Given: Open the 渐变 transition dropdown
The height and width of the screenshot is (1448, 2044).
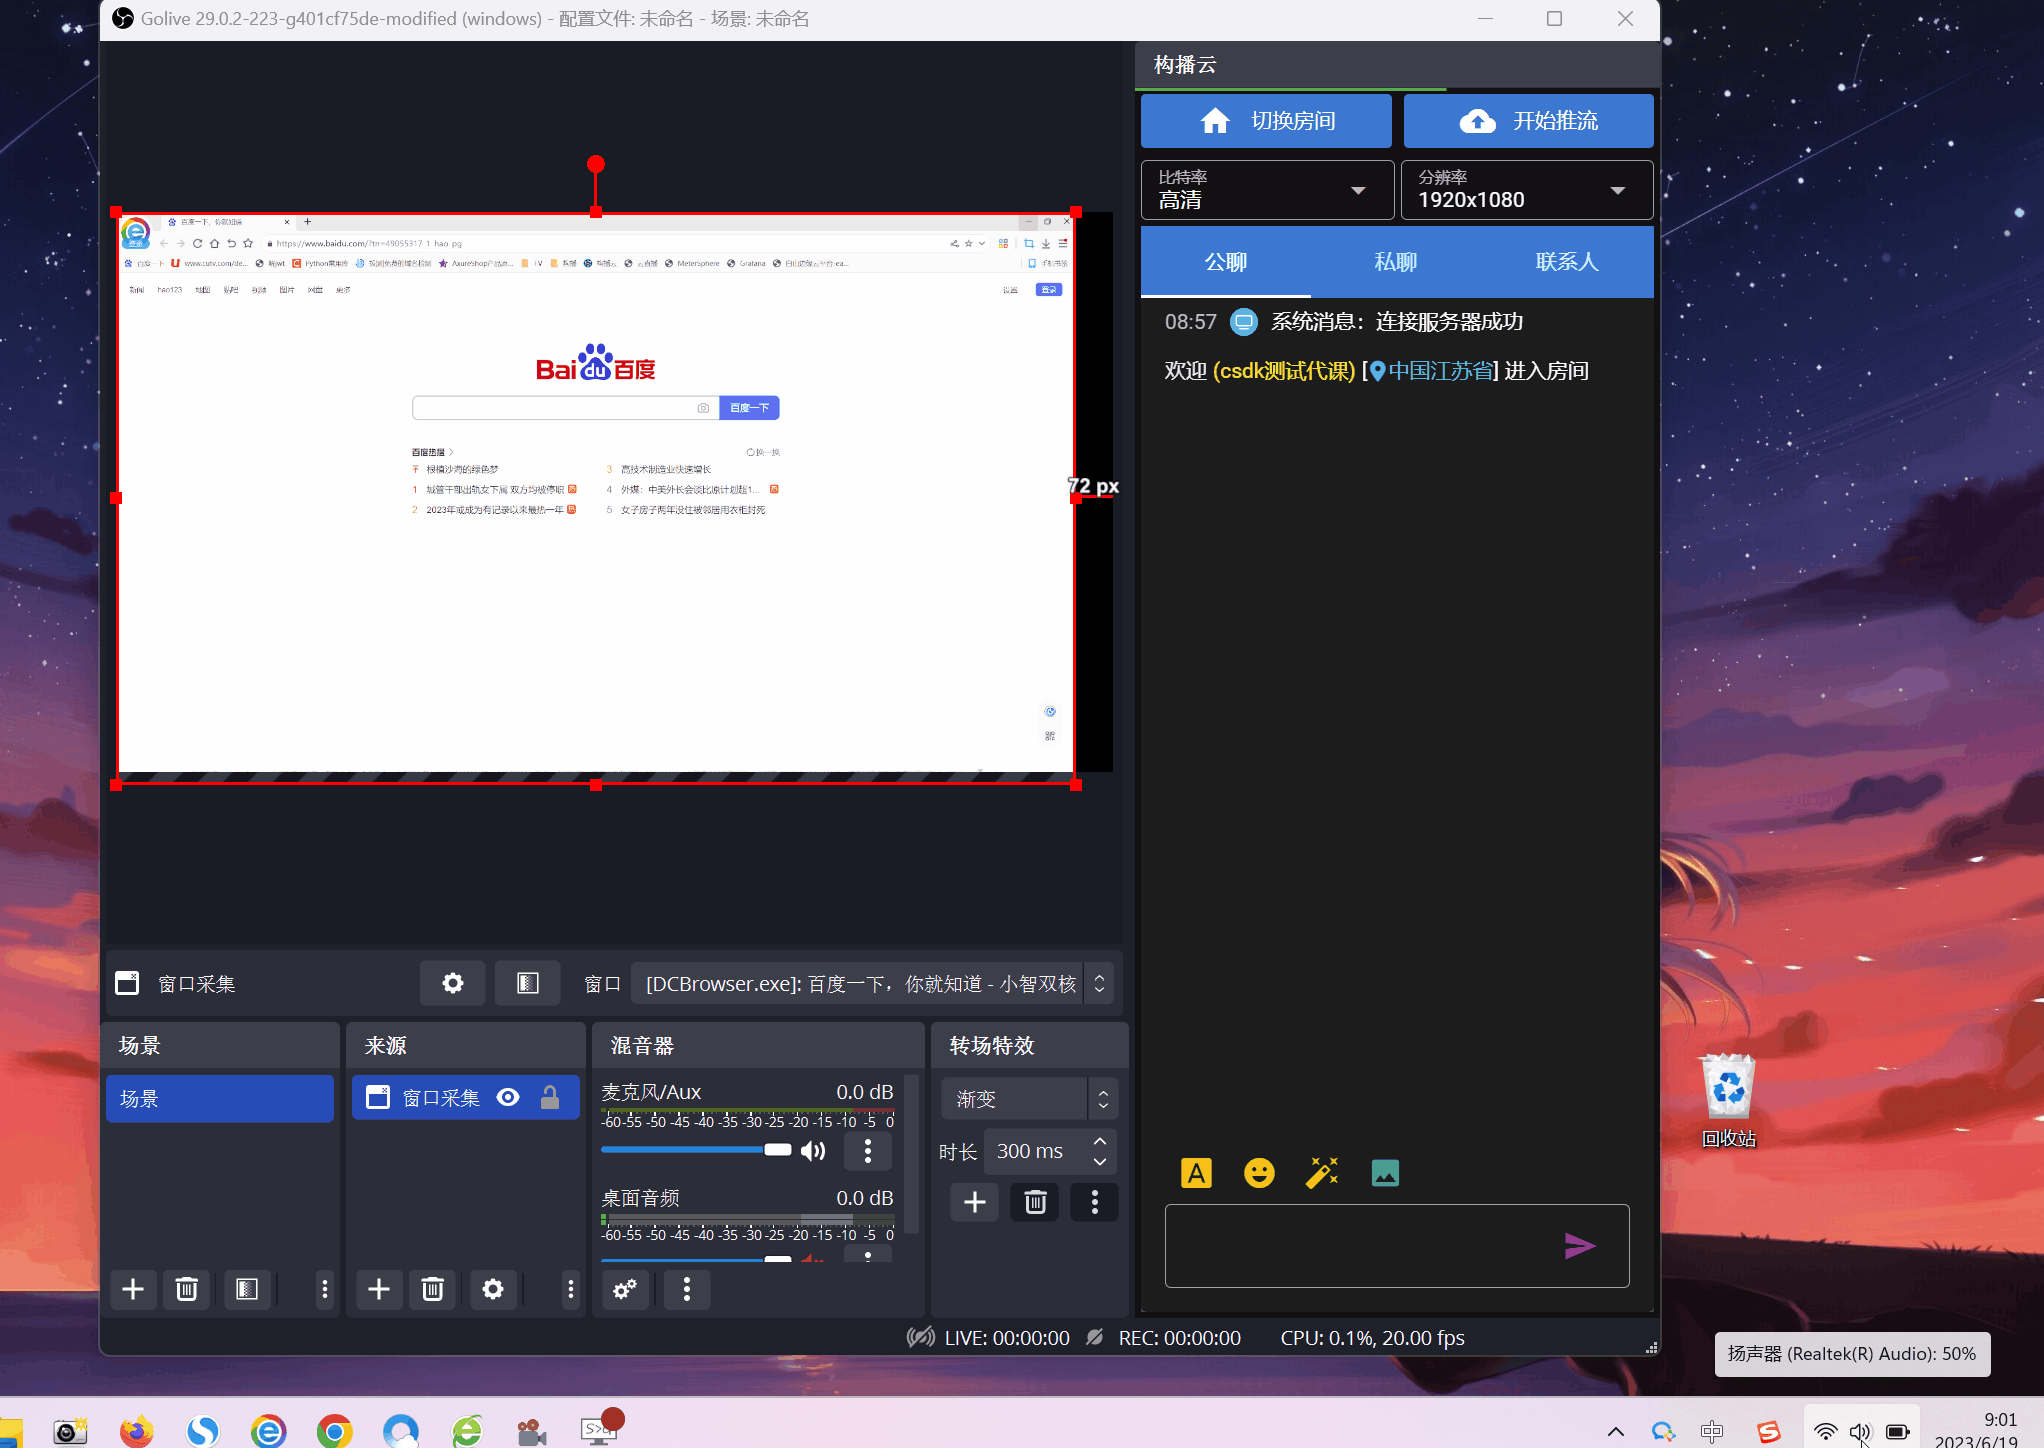Looking at the screenshot, I should pos(1029,1099).
